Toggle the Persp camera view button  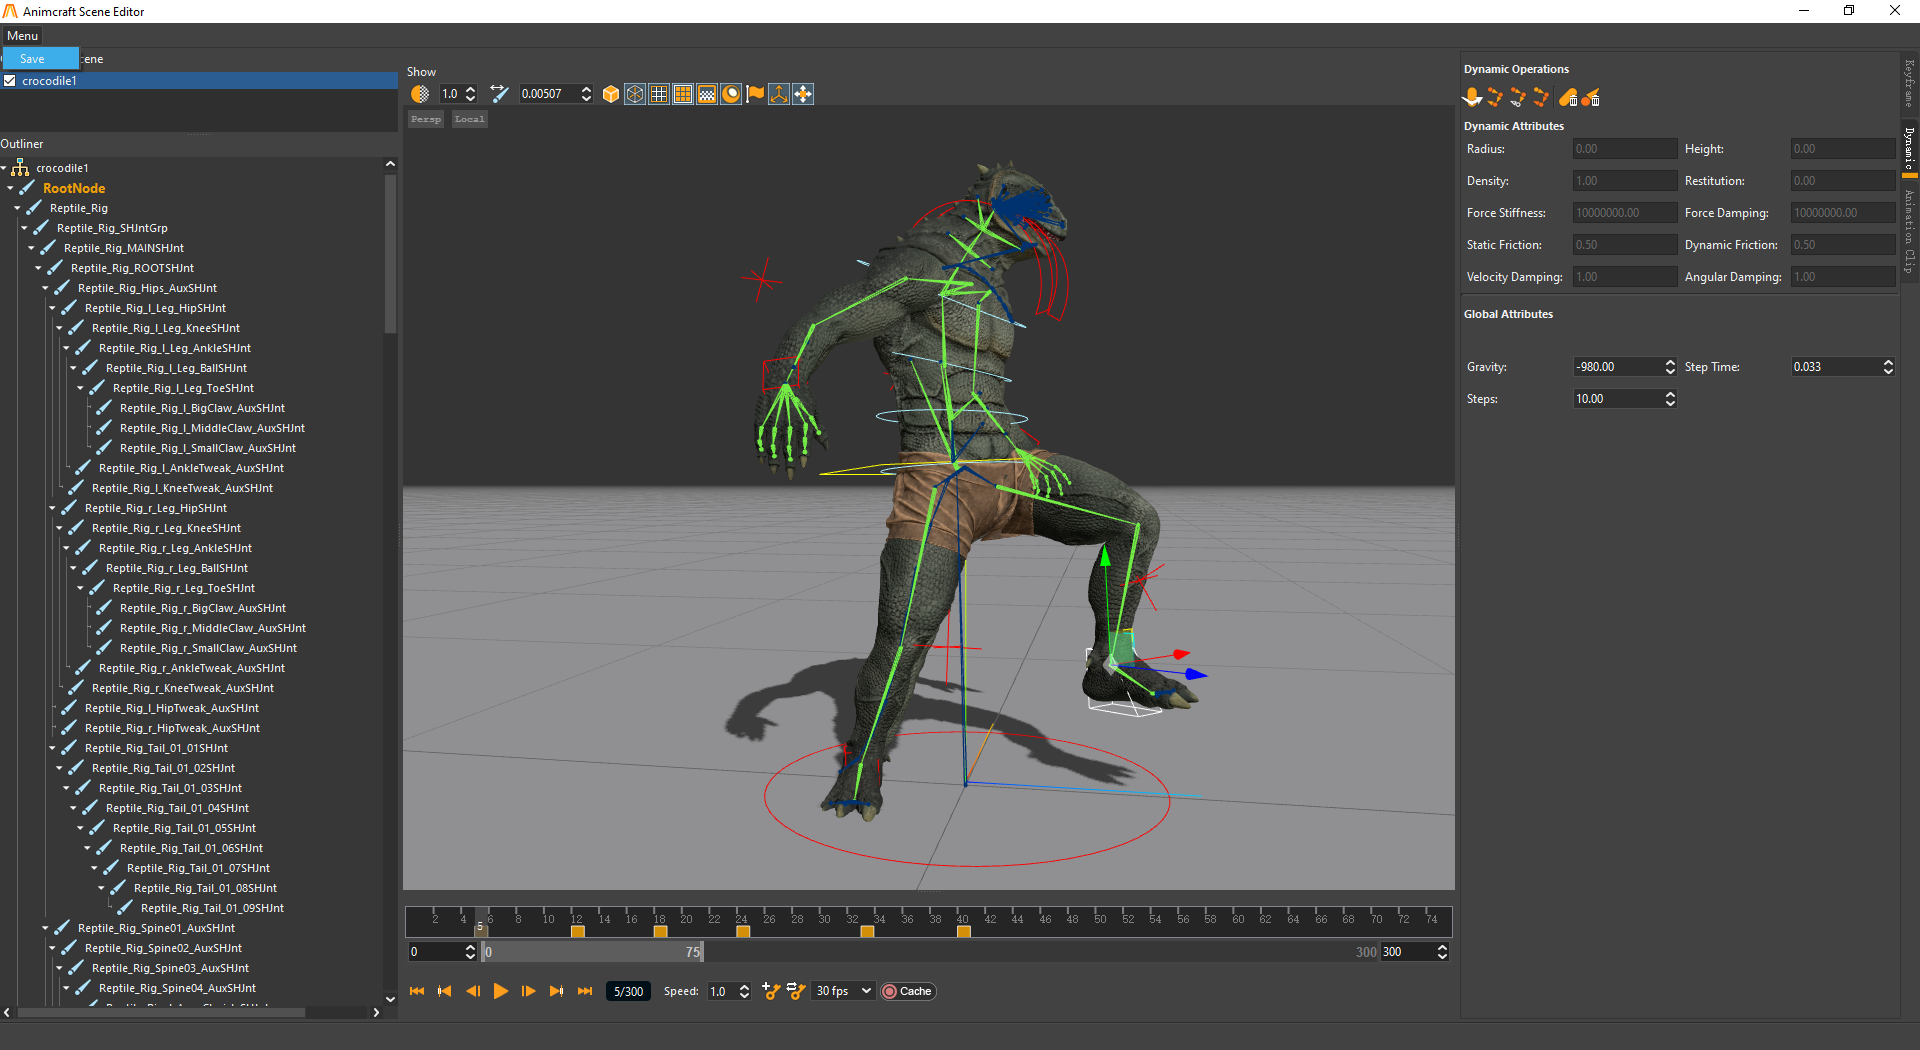426,119
